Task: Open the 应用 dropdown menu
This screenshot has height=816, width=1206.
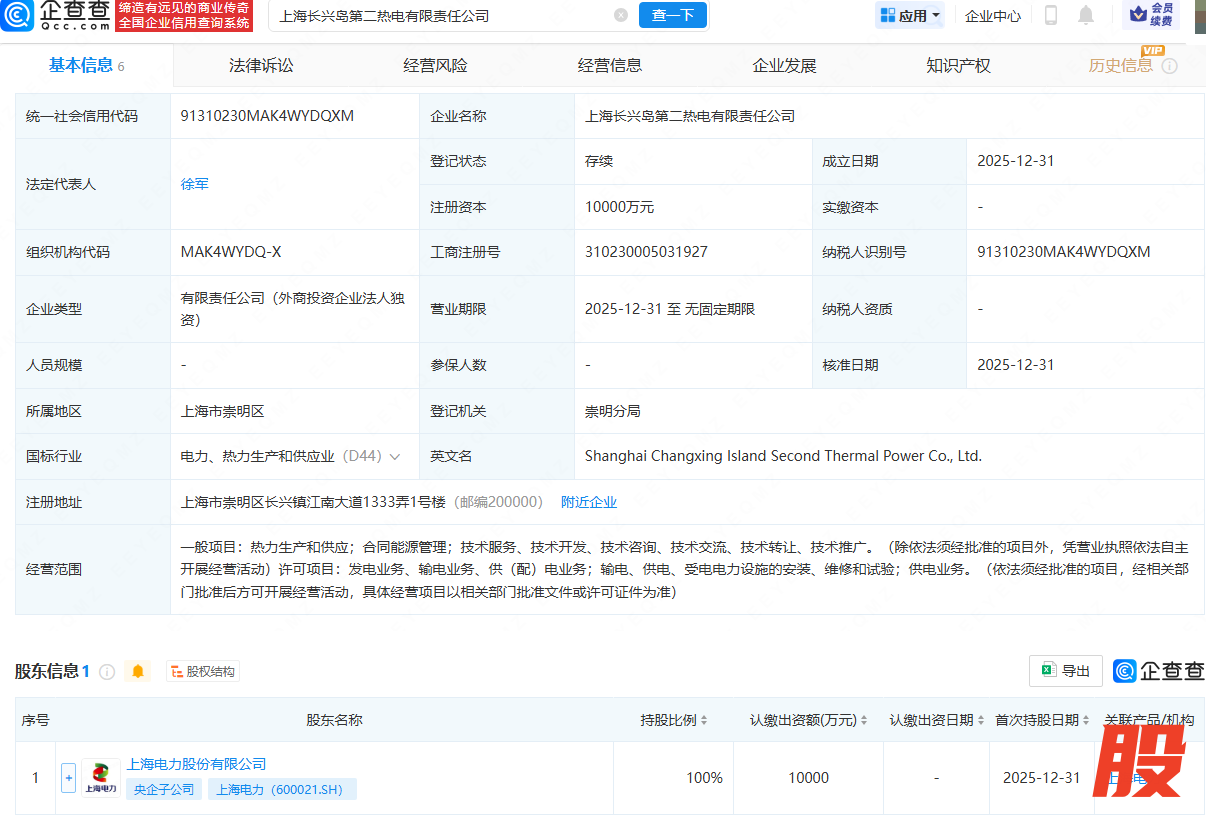Action: pos(910,15)
